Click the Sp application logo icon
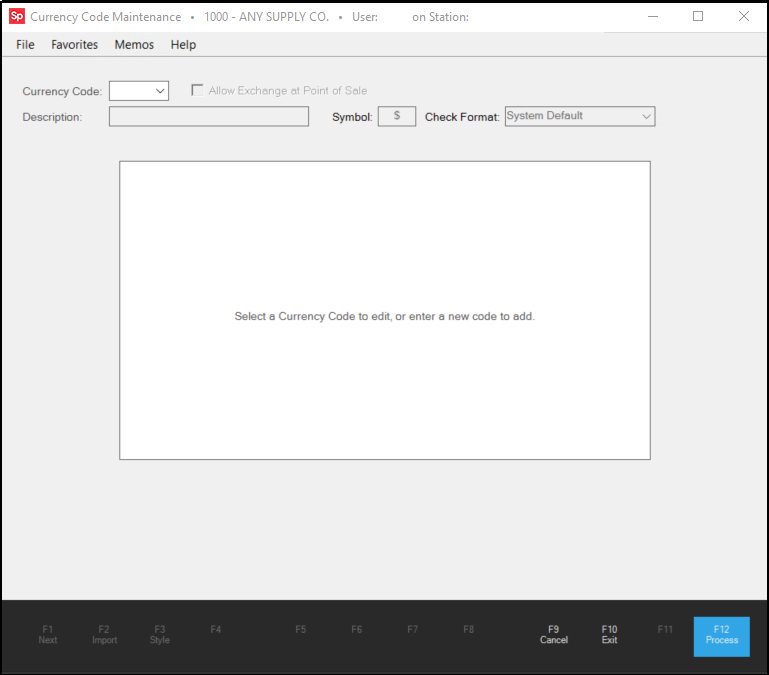 17,16
